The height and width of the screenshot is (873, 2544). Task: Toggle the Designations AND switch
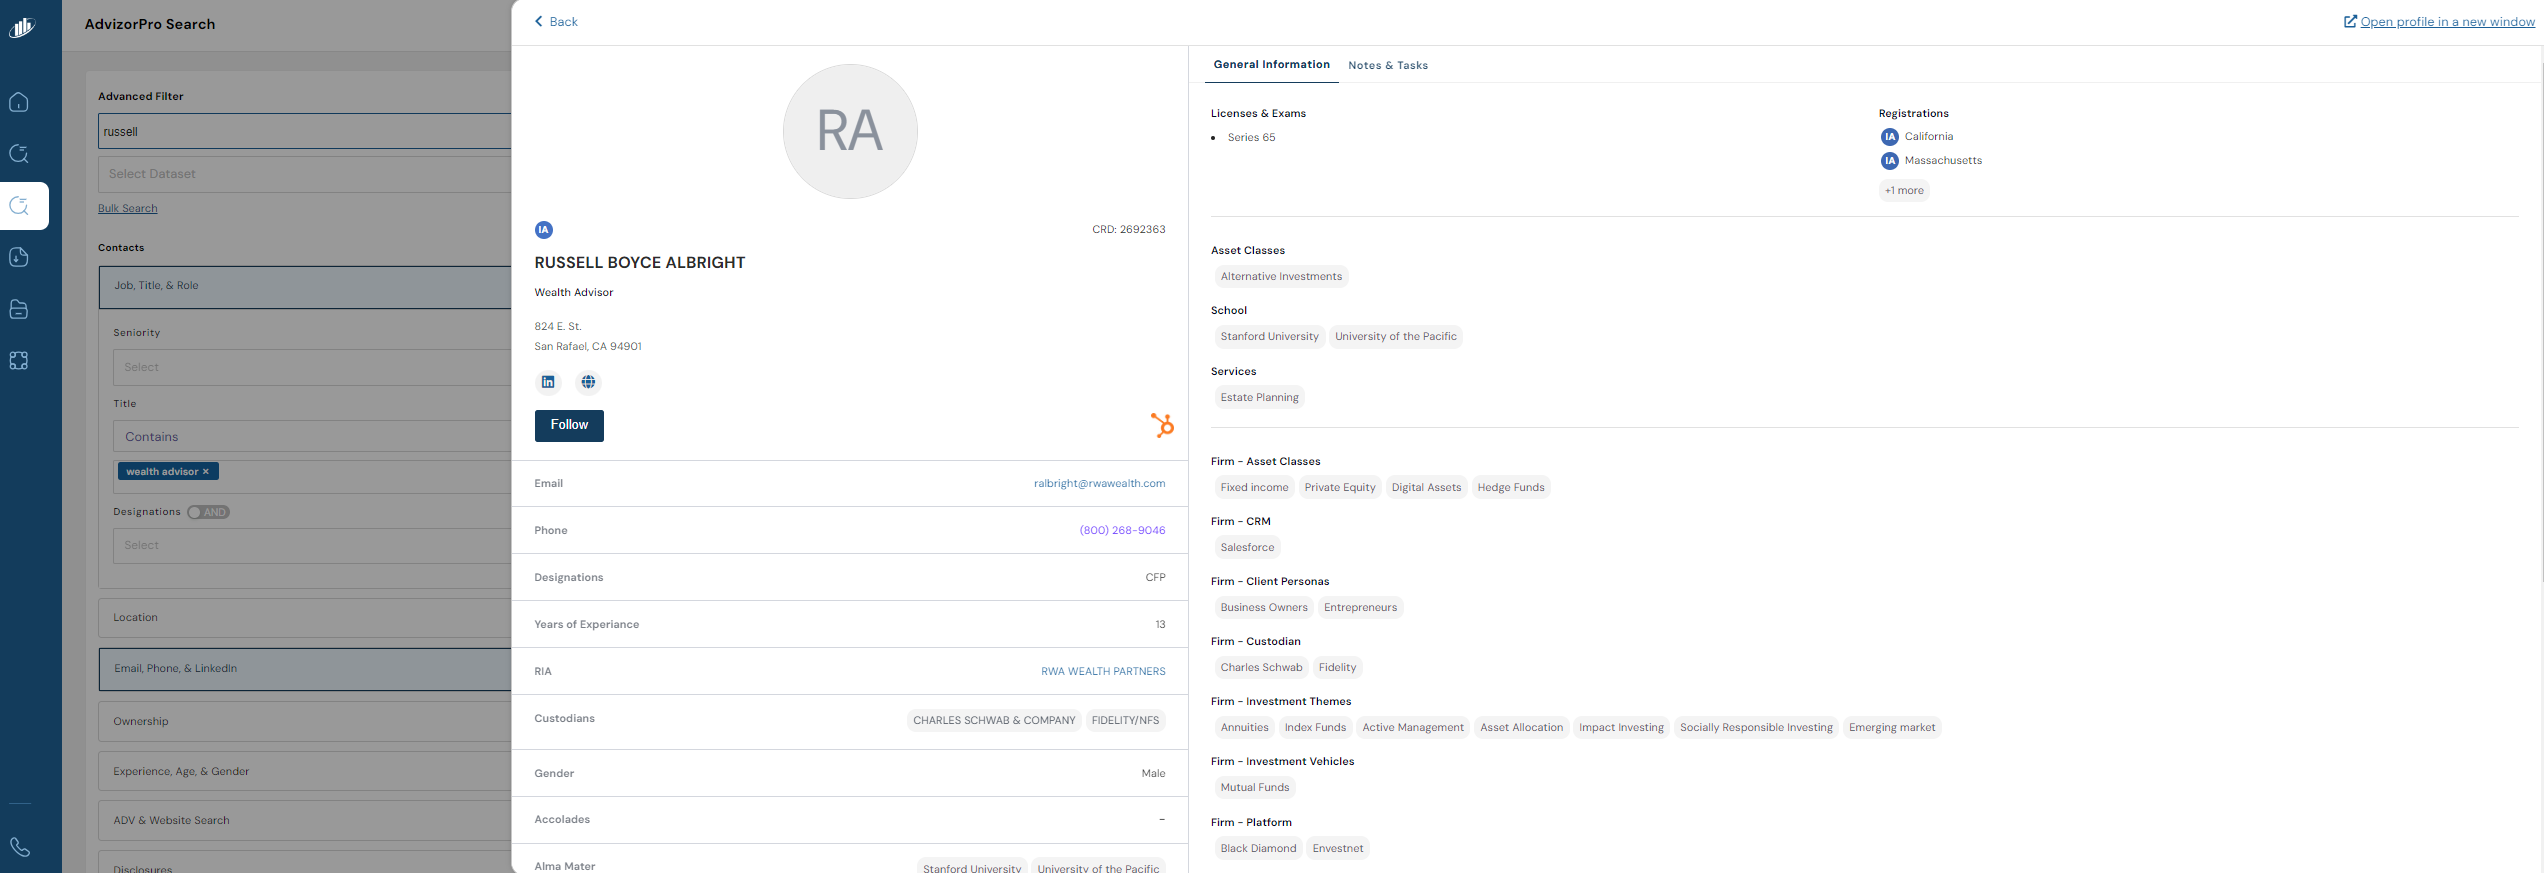pyautogui.click(x=208, y=512)
